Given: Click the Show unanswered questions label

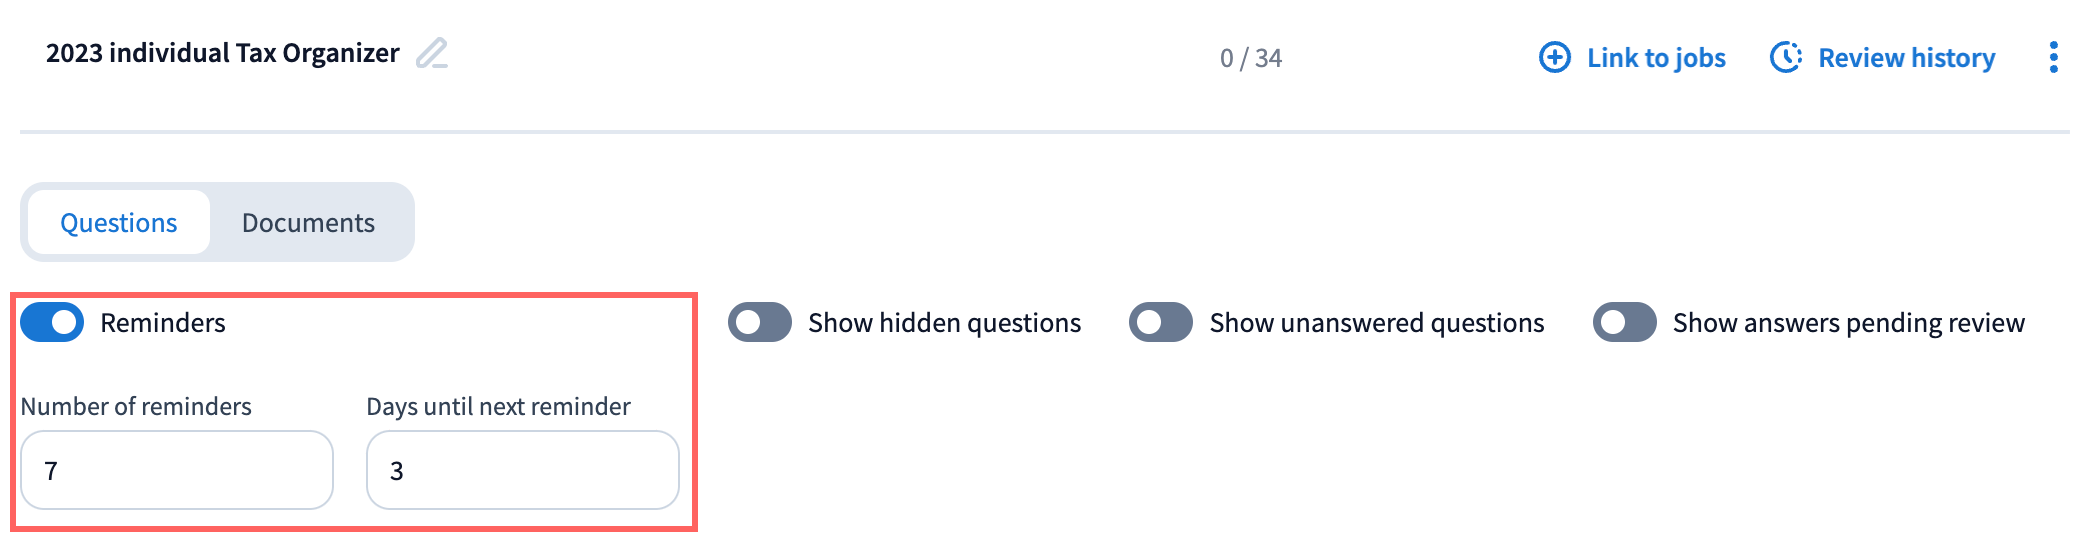Looking at the screenshot, I should coord(1376,323).
